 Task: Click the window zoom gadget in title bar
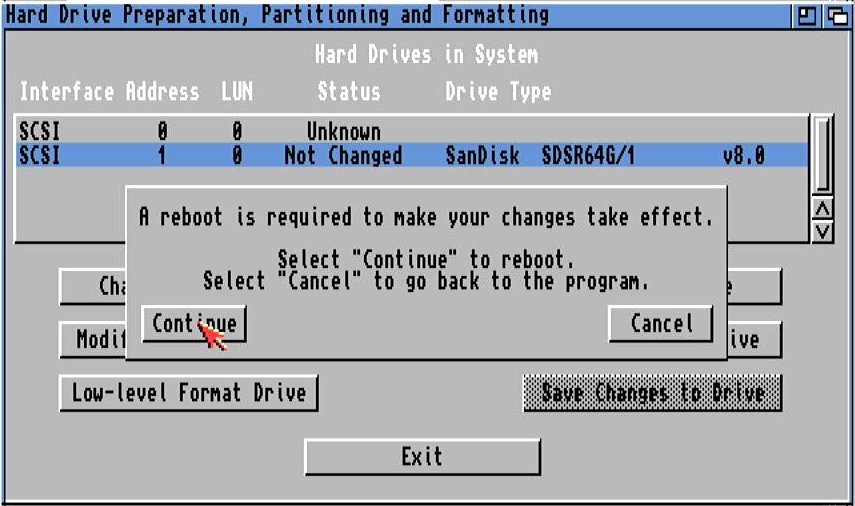[804, 15]
